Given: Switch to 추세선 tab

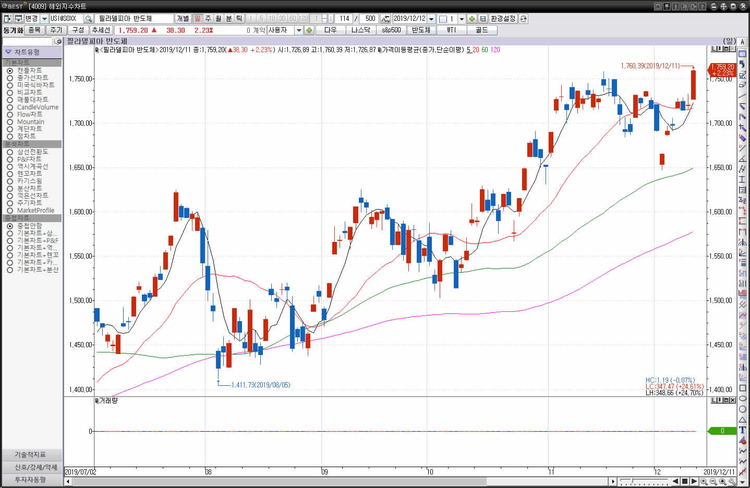Looking at the screenshot, I should point(101,30).
